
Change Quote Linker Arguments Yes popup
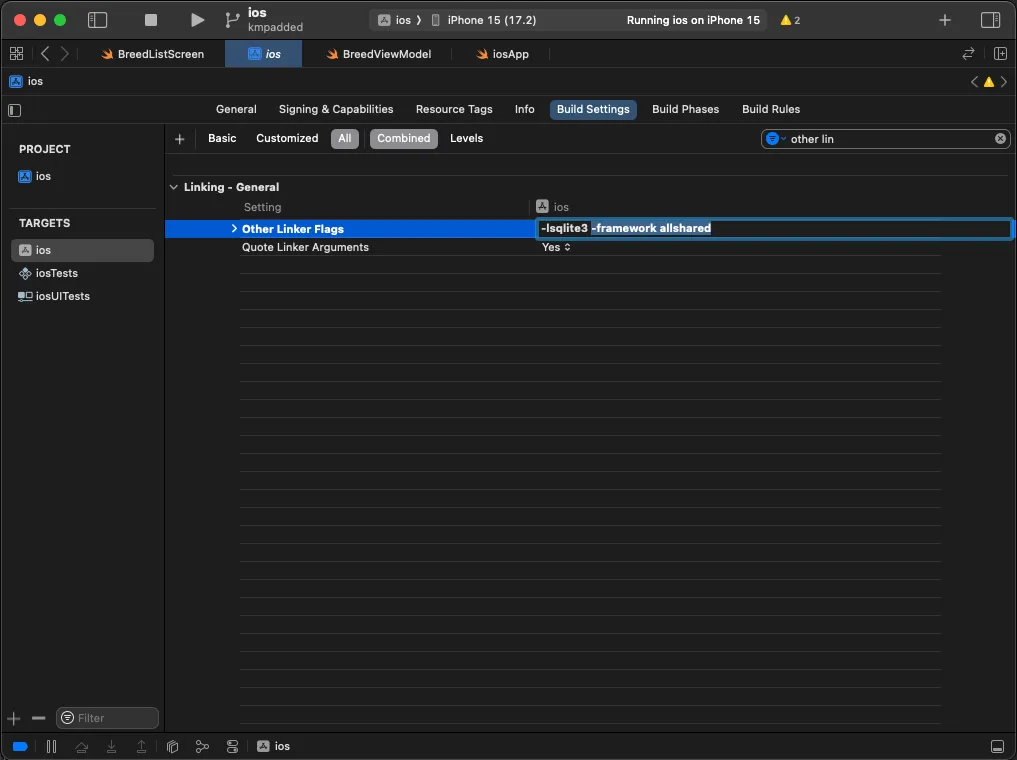tap(556, 247)
